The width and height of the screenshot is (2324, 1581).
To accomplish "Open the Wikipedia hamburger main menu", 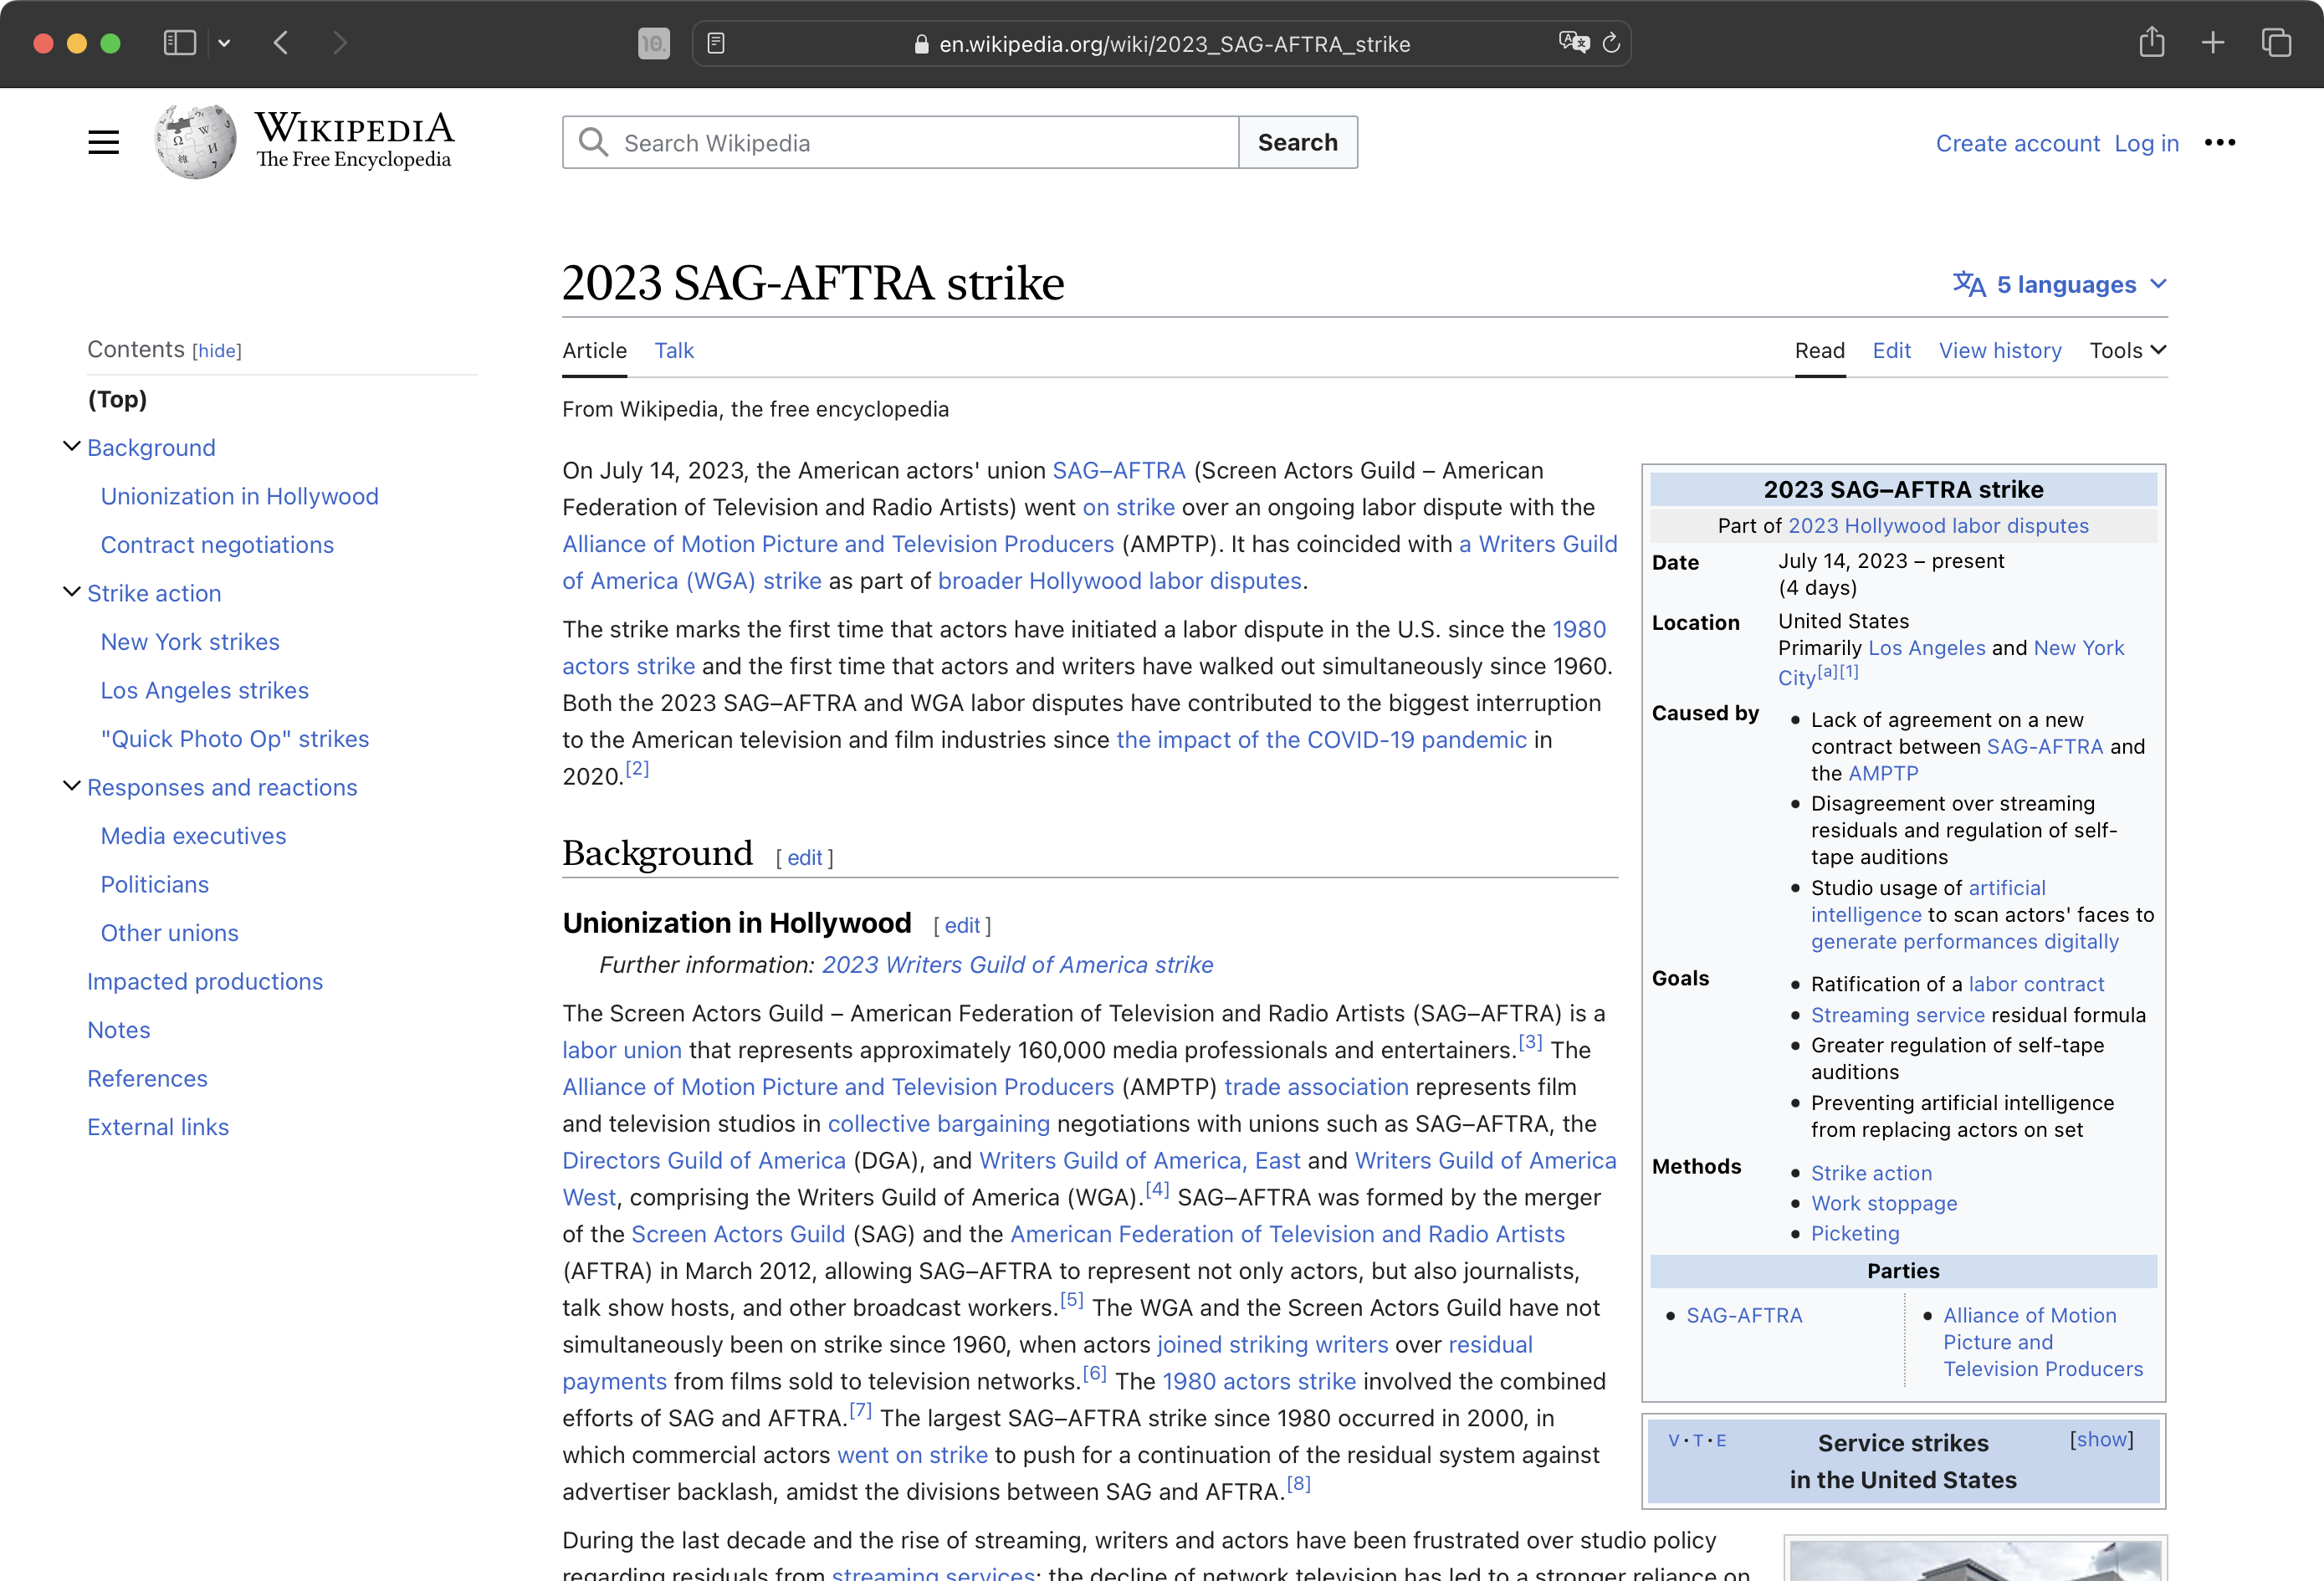I will coord(103,141).
